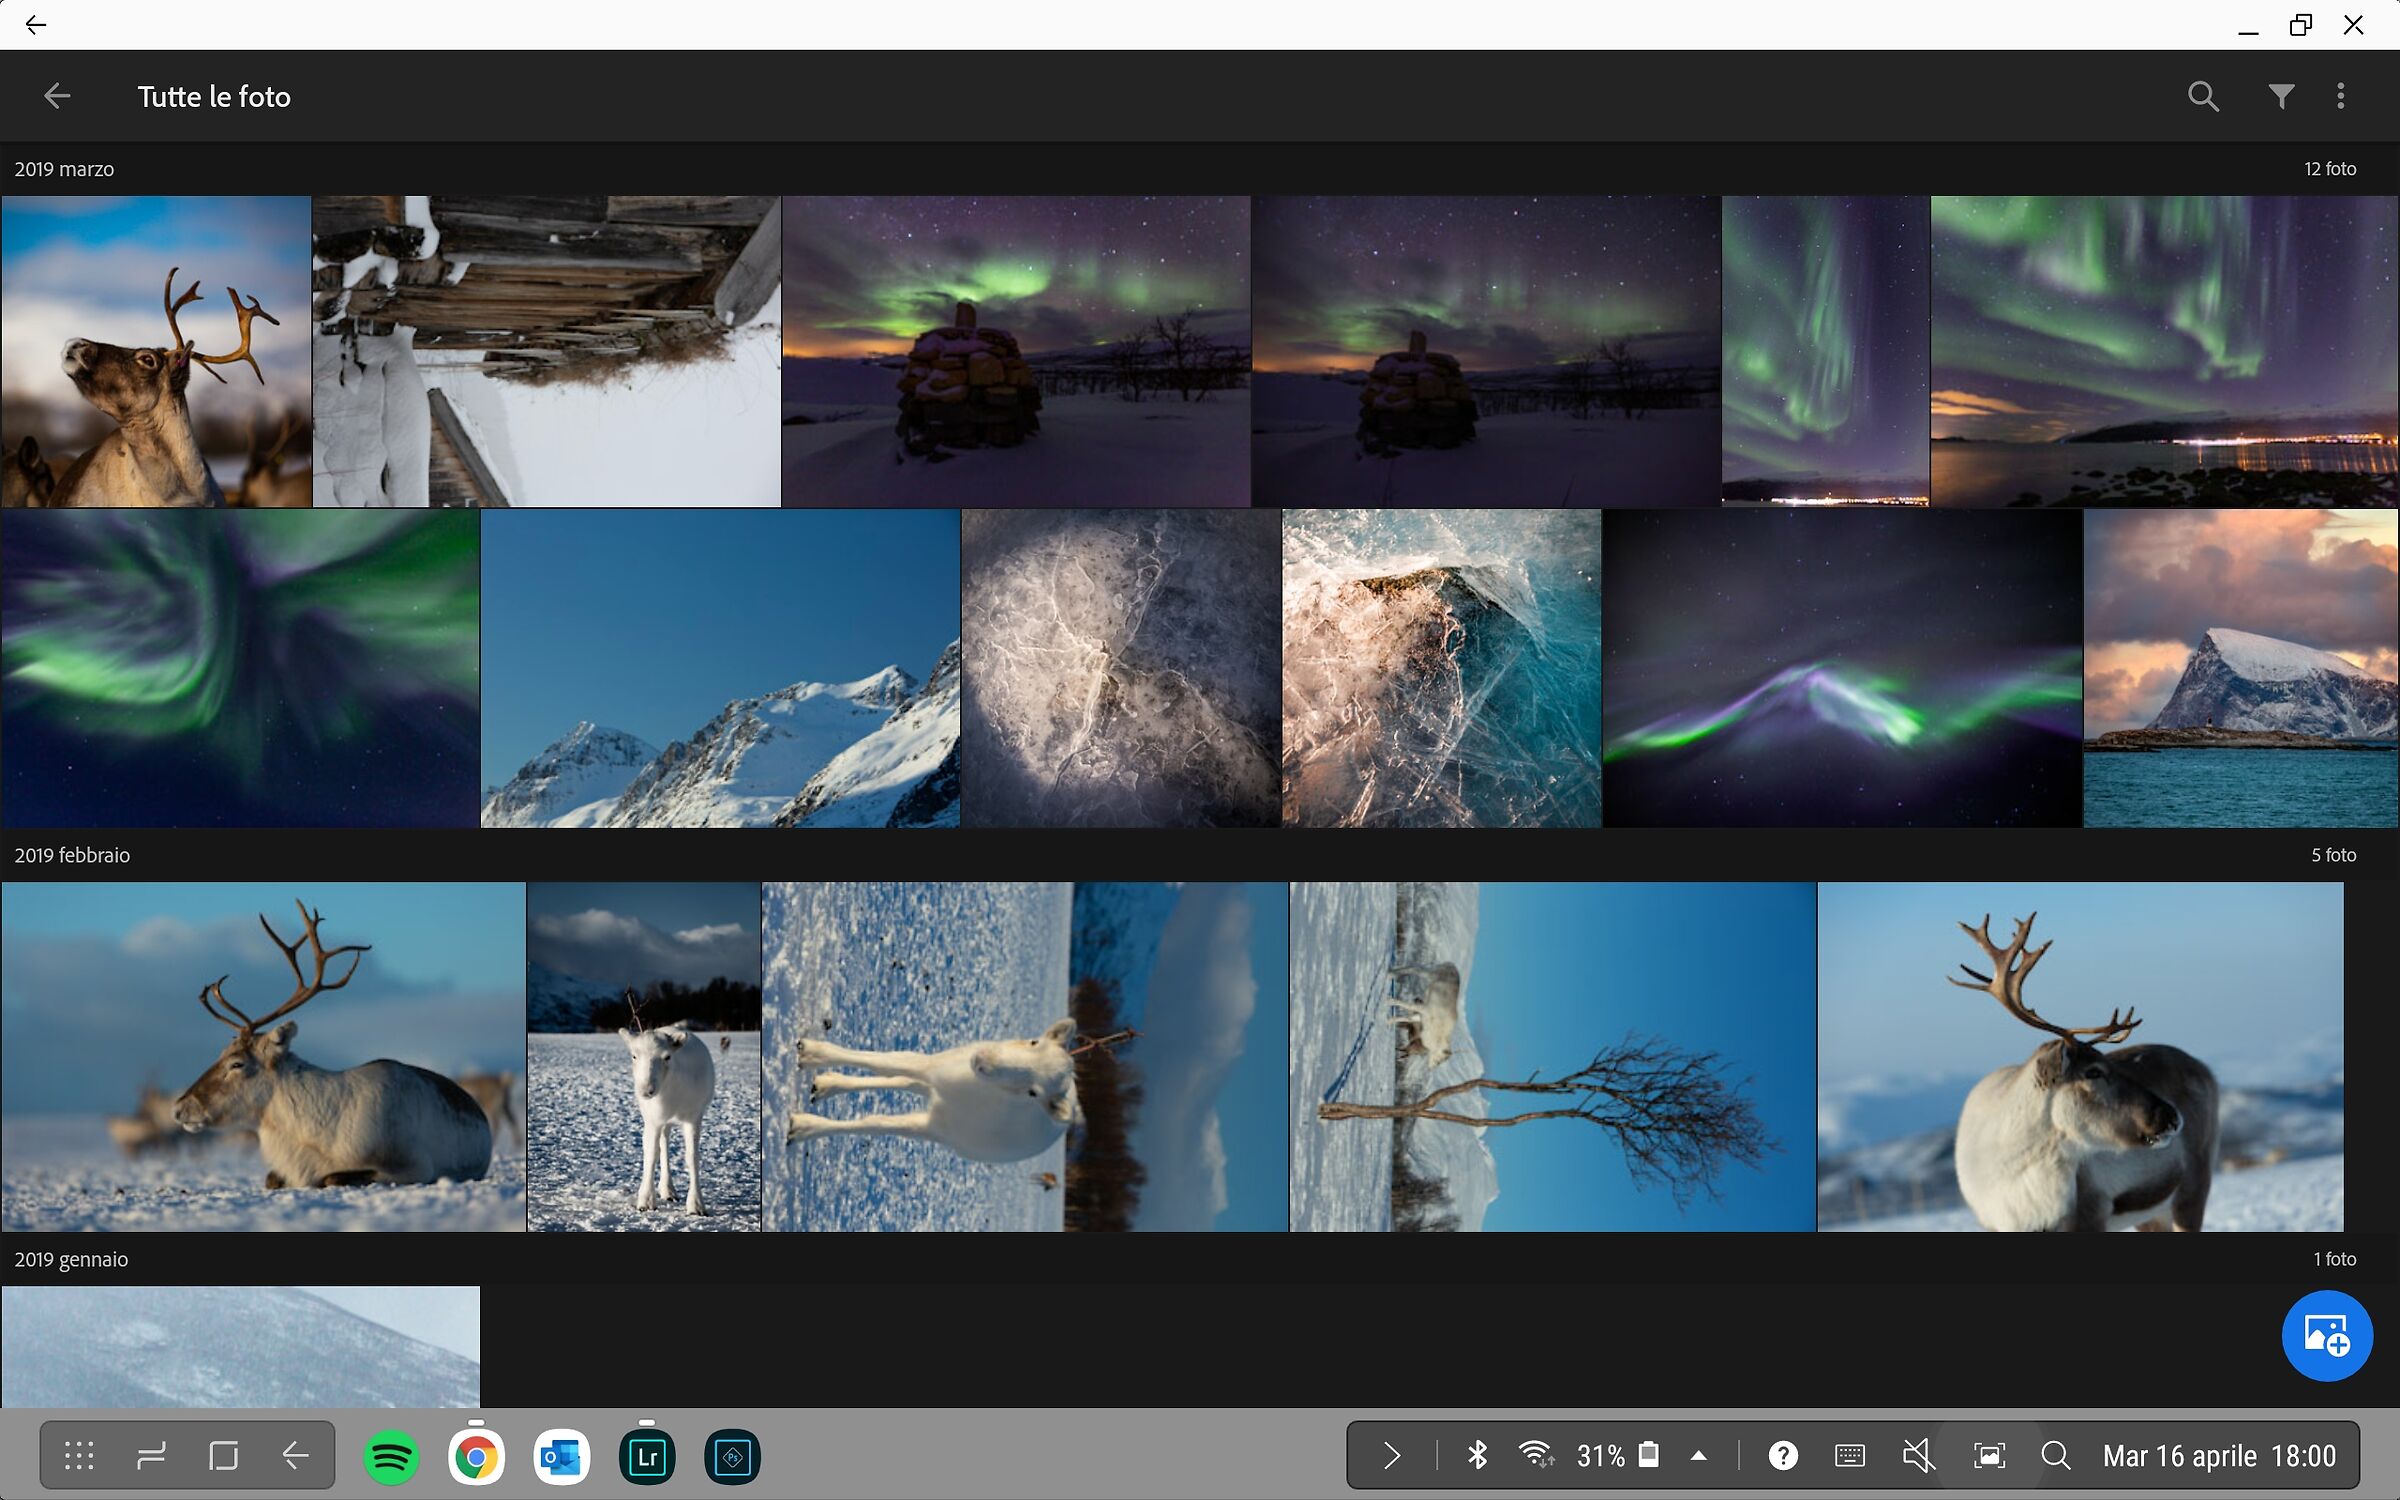Screen dimensions: 2400x1500
Task: Expand the tray with the up arrow
Action: tap(1699, 1455)
